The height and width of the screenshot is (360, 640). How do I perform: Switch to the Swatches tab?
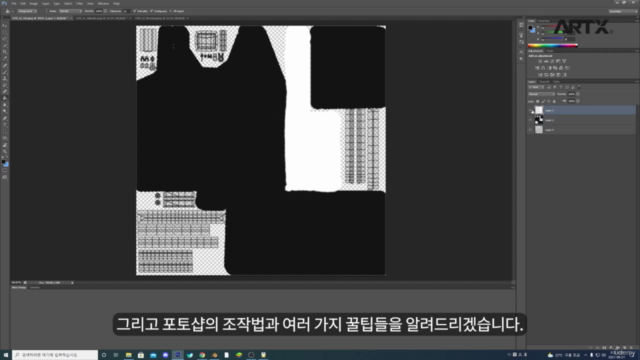tap(543, 21)
